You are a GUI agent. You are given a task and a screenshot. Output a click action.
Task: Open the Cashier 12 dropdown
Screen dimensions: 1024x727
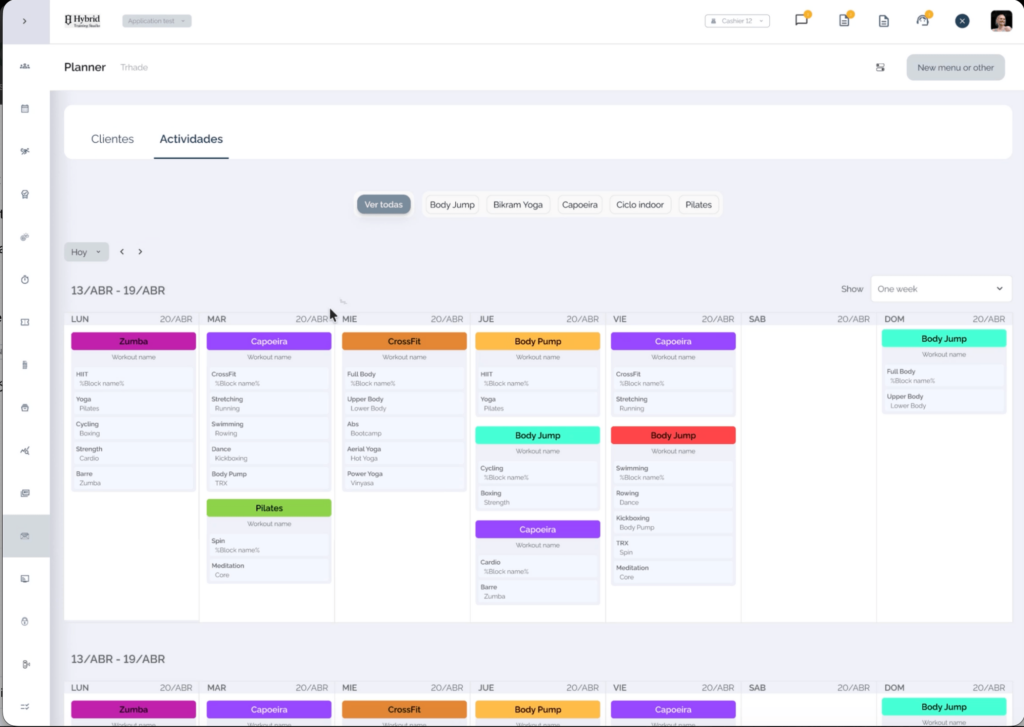737,21
